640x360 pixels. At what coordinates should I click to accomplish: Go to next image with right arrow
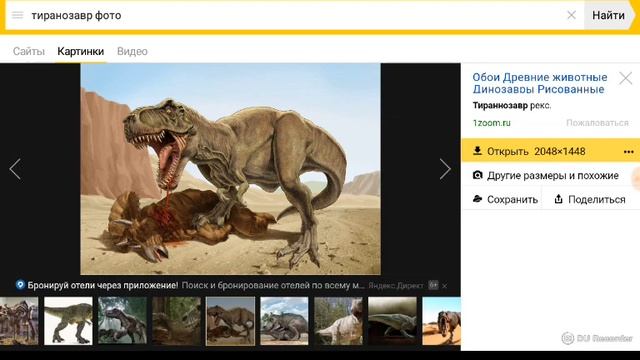pyautogui.click(x=445, y=169)
